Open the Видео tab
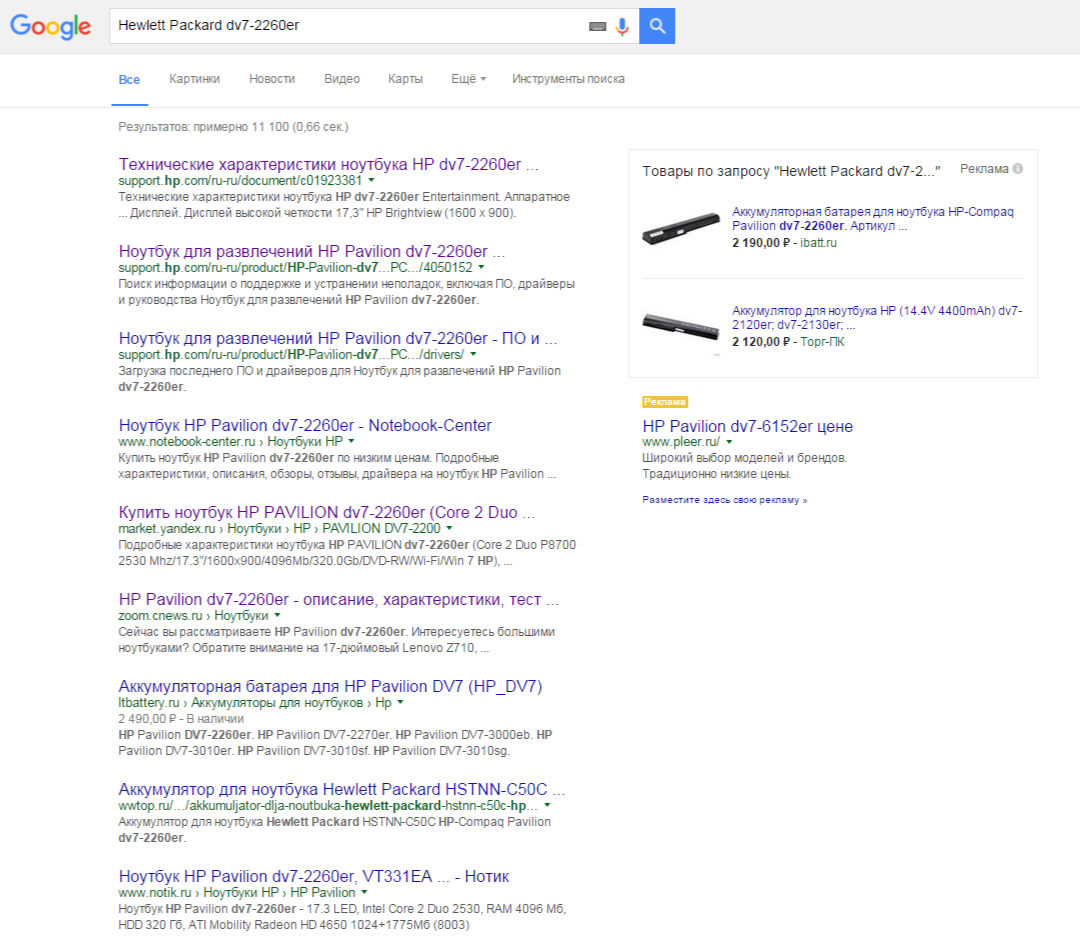 tap(342, 79)
